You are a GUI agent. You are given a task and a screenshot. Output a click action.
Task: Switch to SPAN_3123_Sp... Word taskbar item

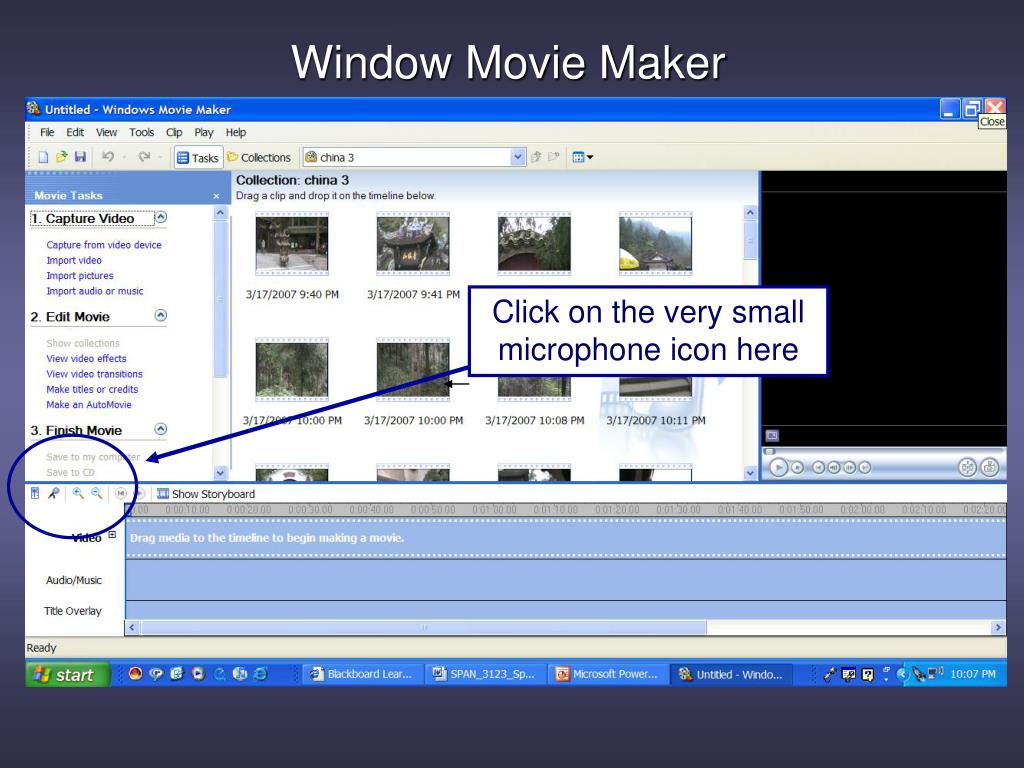click(x=485, y=675)
